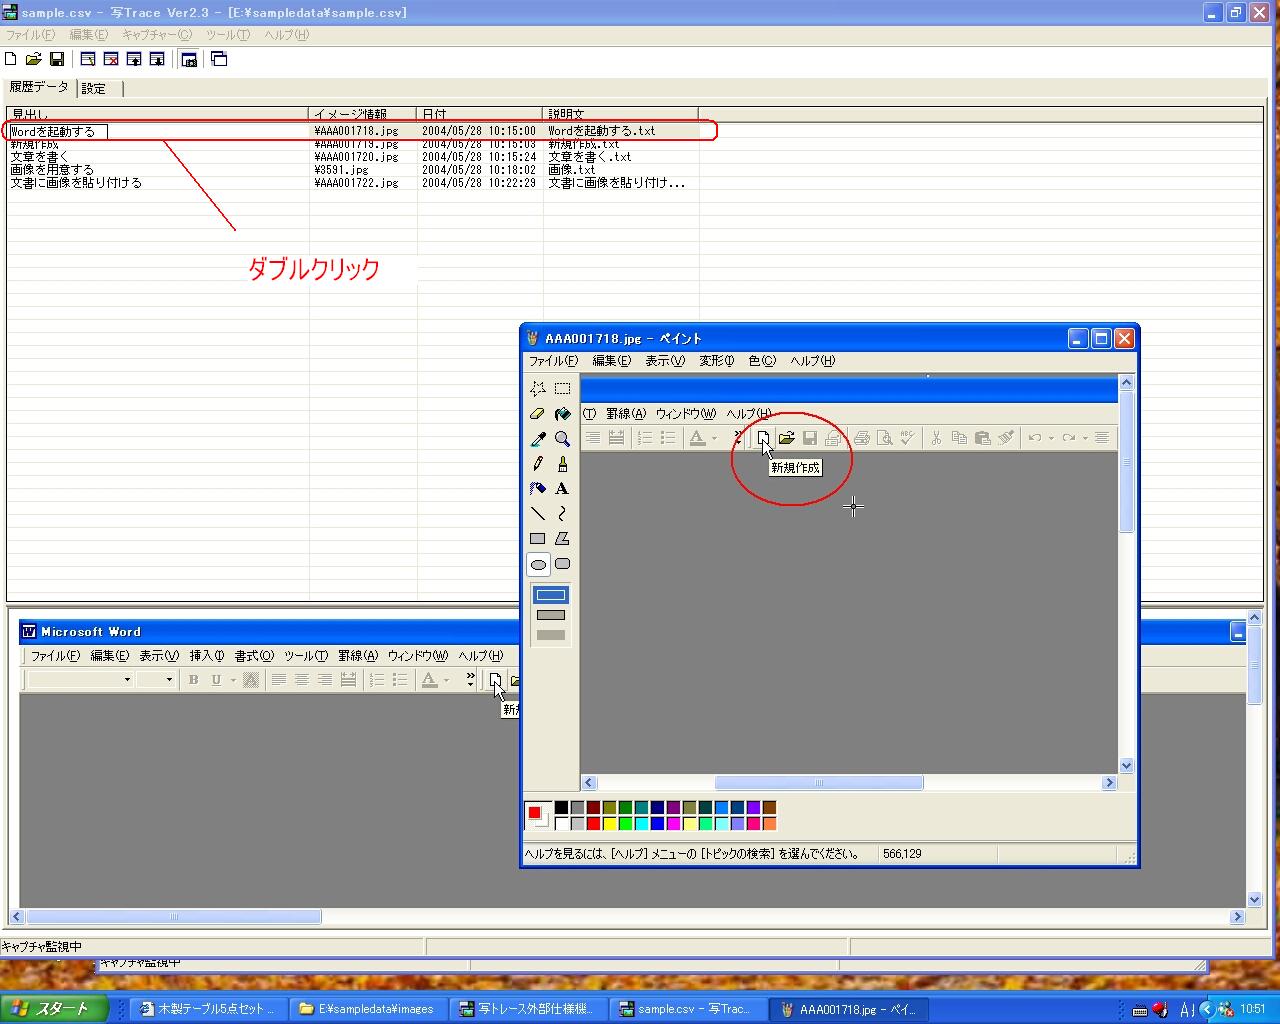Screen dimensions: 1280x1024
Task: Click the イメージ情報 column header
Action: click(x=363, y=114)
